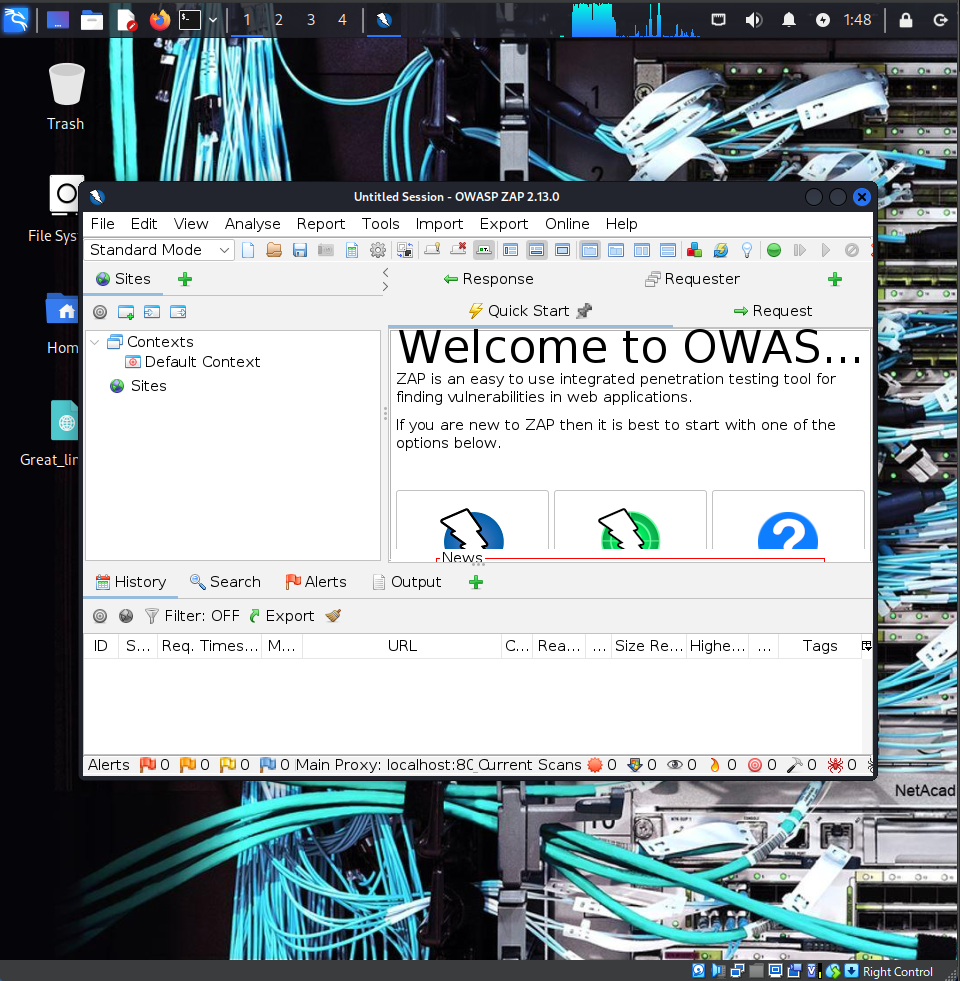Image resolution: width=960 pixels, height=981 pixels.
Task: Open the table column chooser icon
Action: point(866,646)
